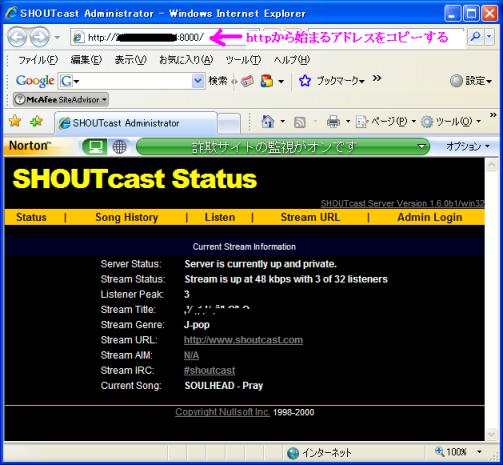Click the search magnifier icon
Screen dimensions: 503x465
[475, 37]
